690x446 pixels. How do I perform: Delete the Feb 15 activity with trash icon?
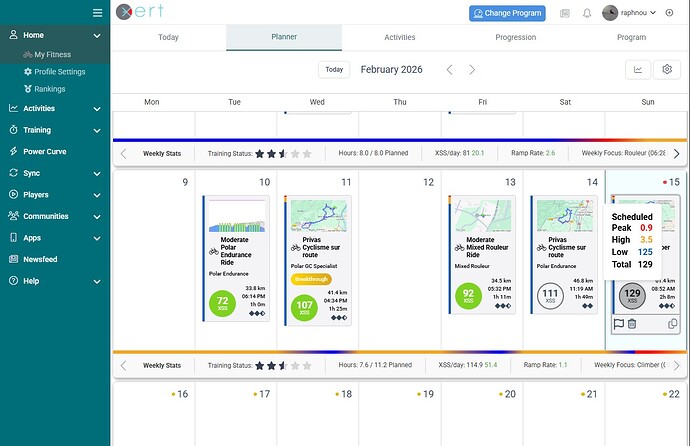632,324
